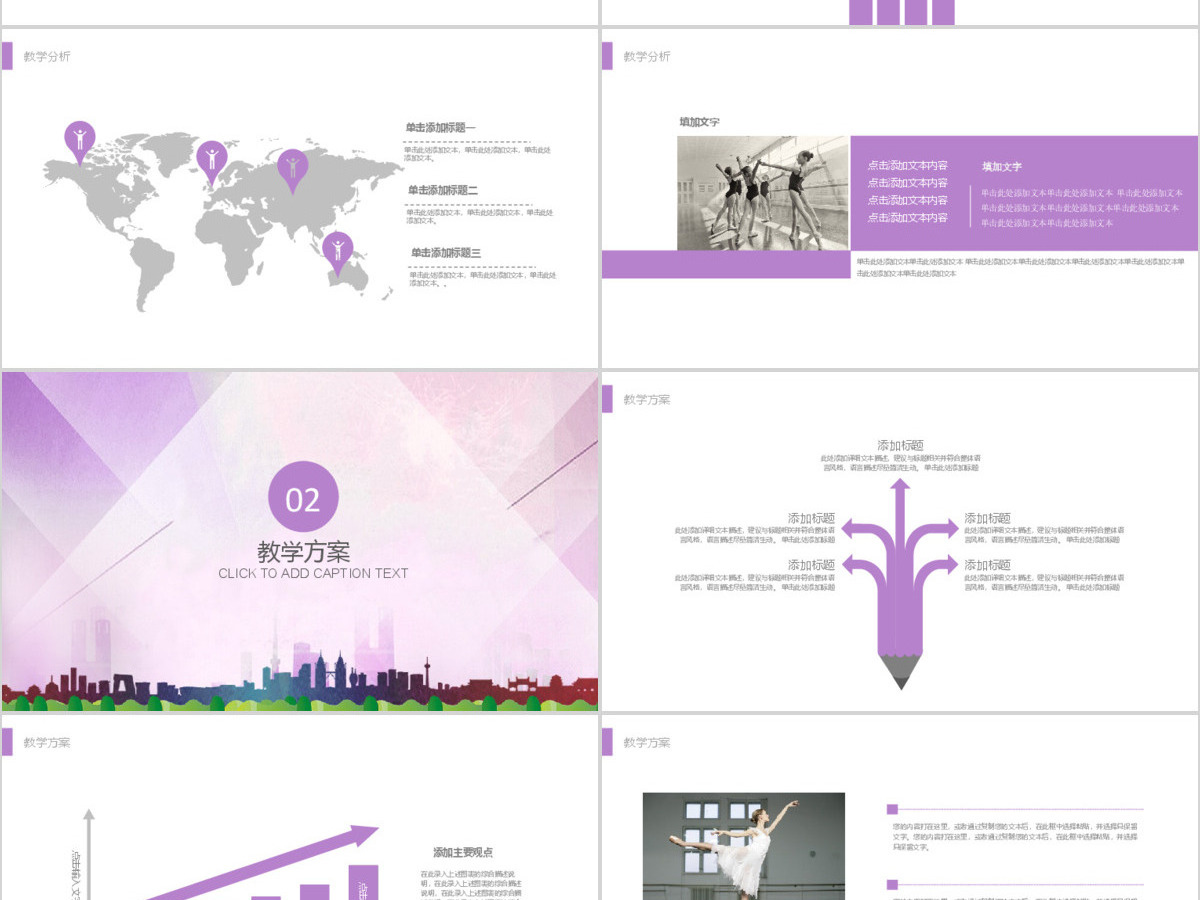The width and height of the screenshot is (1200, 900).
Task: Select 添加标题 above the pencil's center arrow
Action: tap(900, 446)
